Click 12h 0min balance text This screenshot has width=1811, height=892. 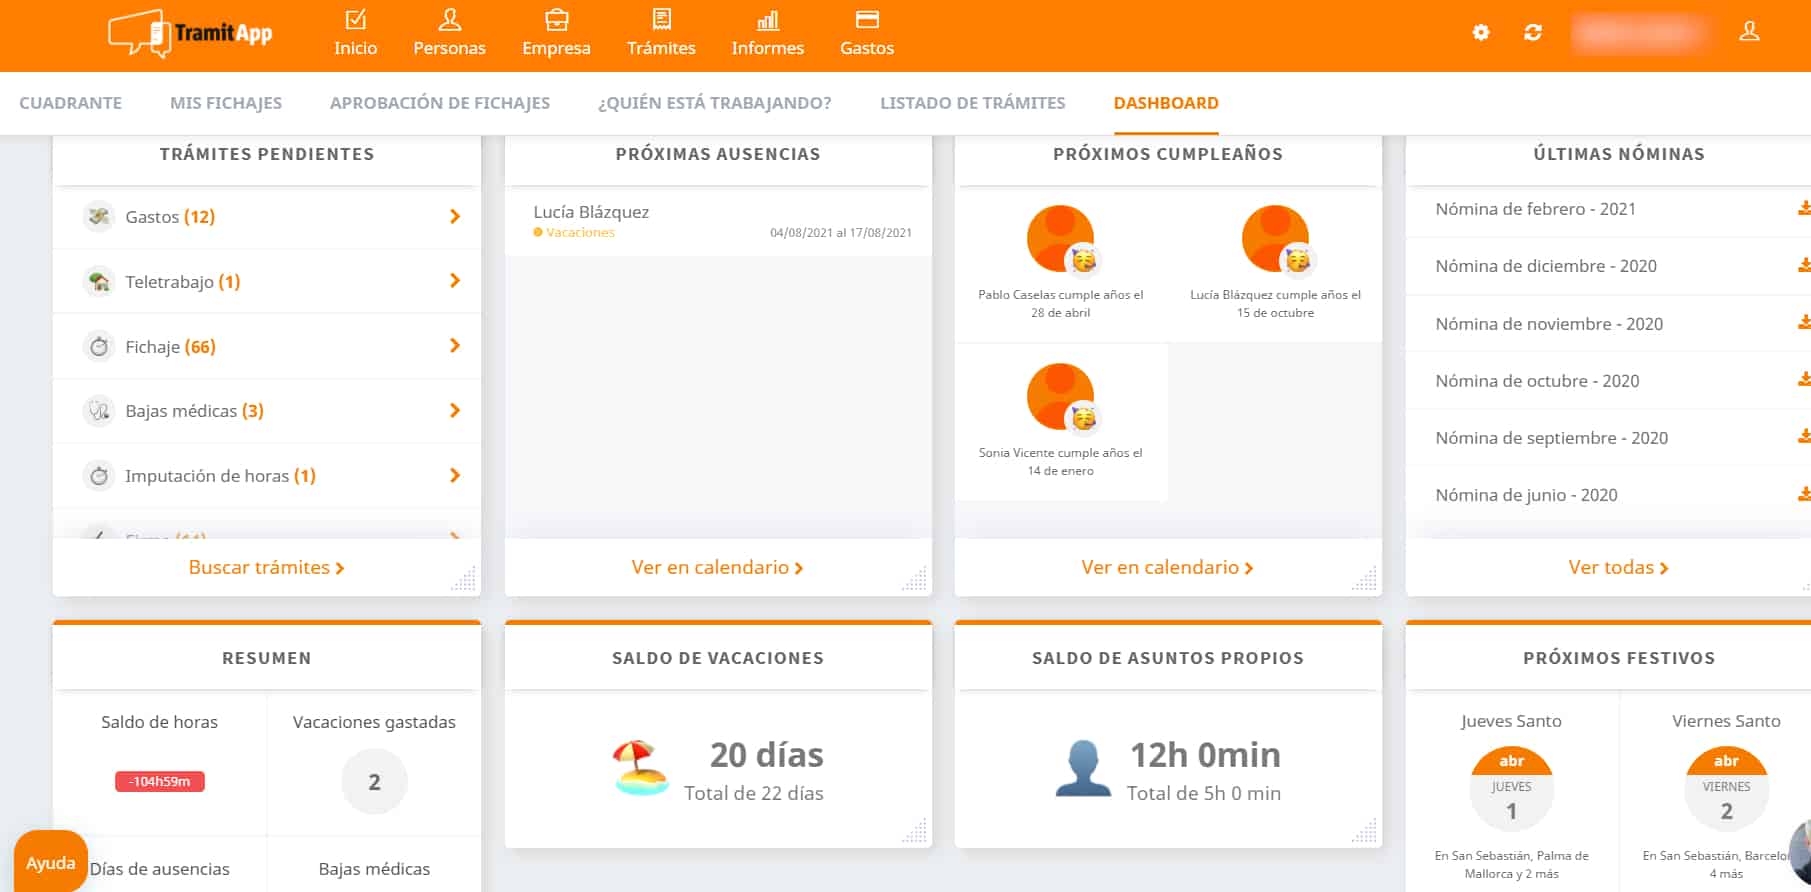pyautogui.click(x=1205, y=755)
